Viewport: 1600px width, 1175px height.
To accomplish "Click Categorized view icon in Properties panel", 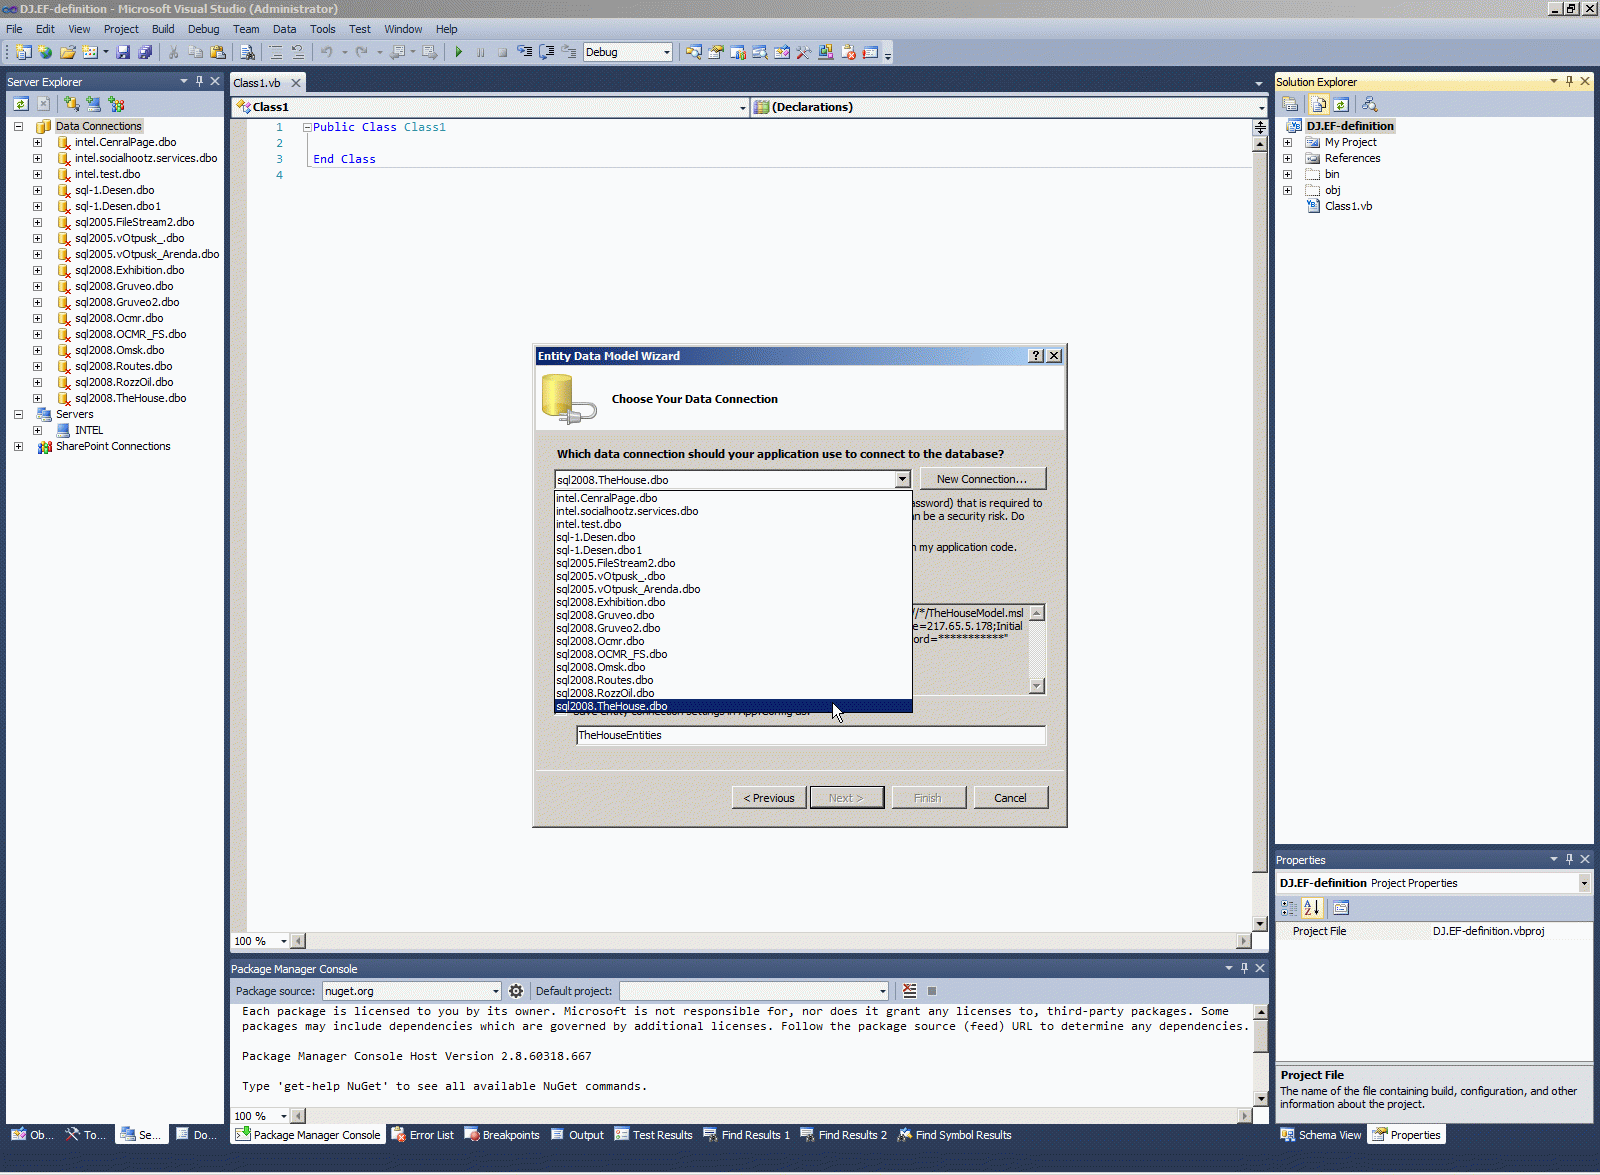I will 1289,908.
